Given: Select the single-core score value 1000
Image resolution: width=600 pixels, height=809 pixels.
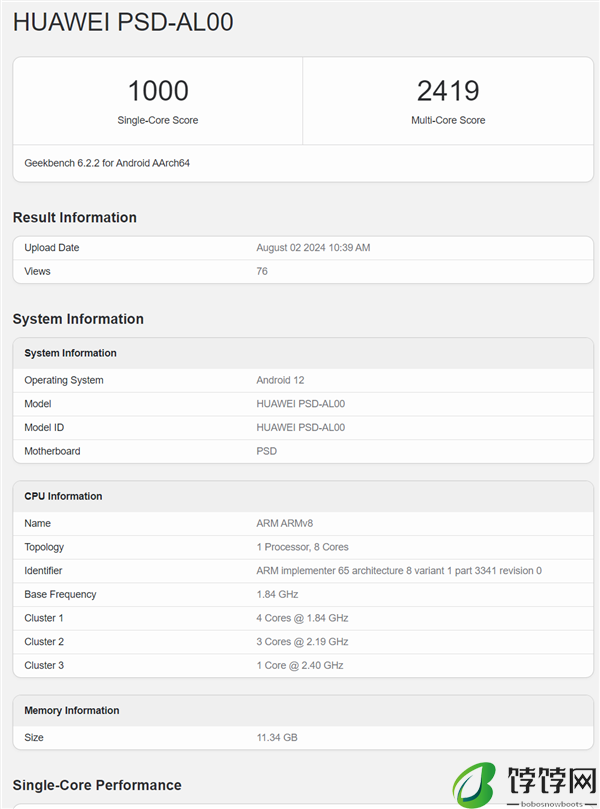Looking at the screenshot, I should pos(158,91).
